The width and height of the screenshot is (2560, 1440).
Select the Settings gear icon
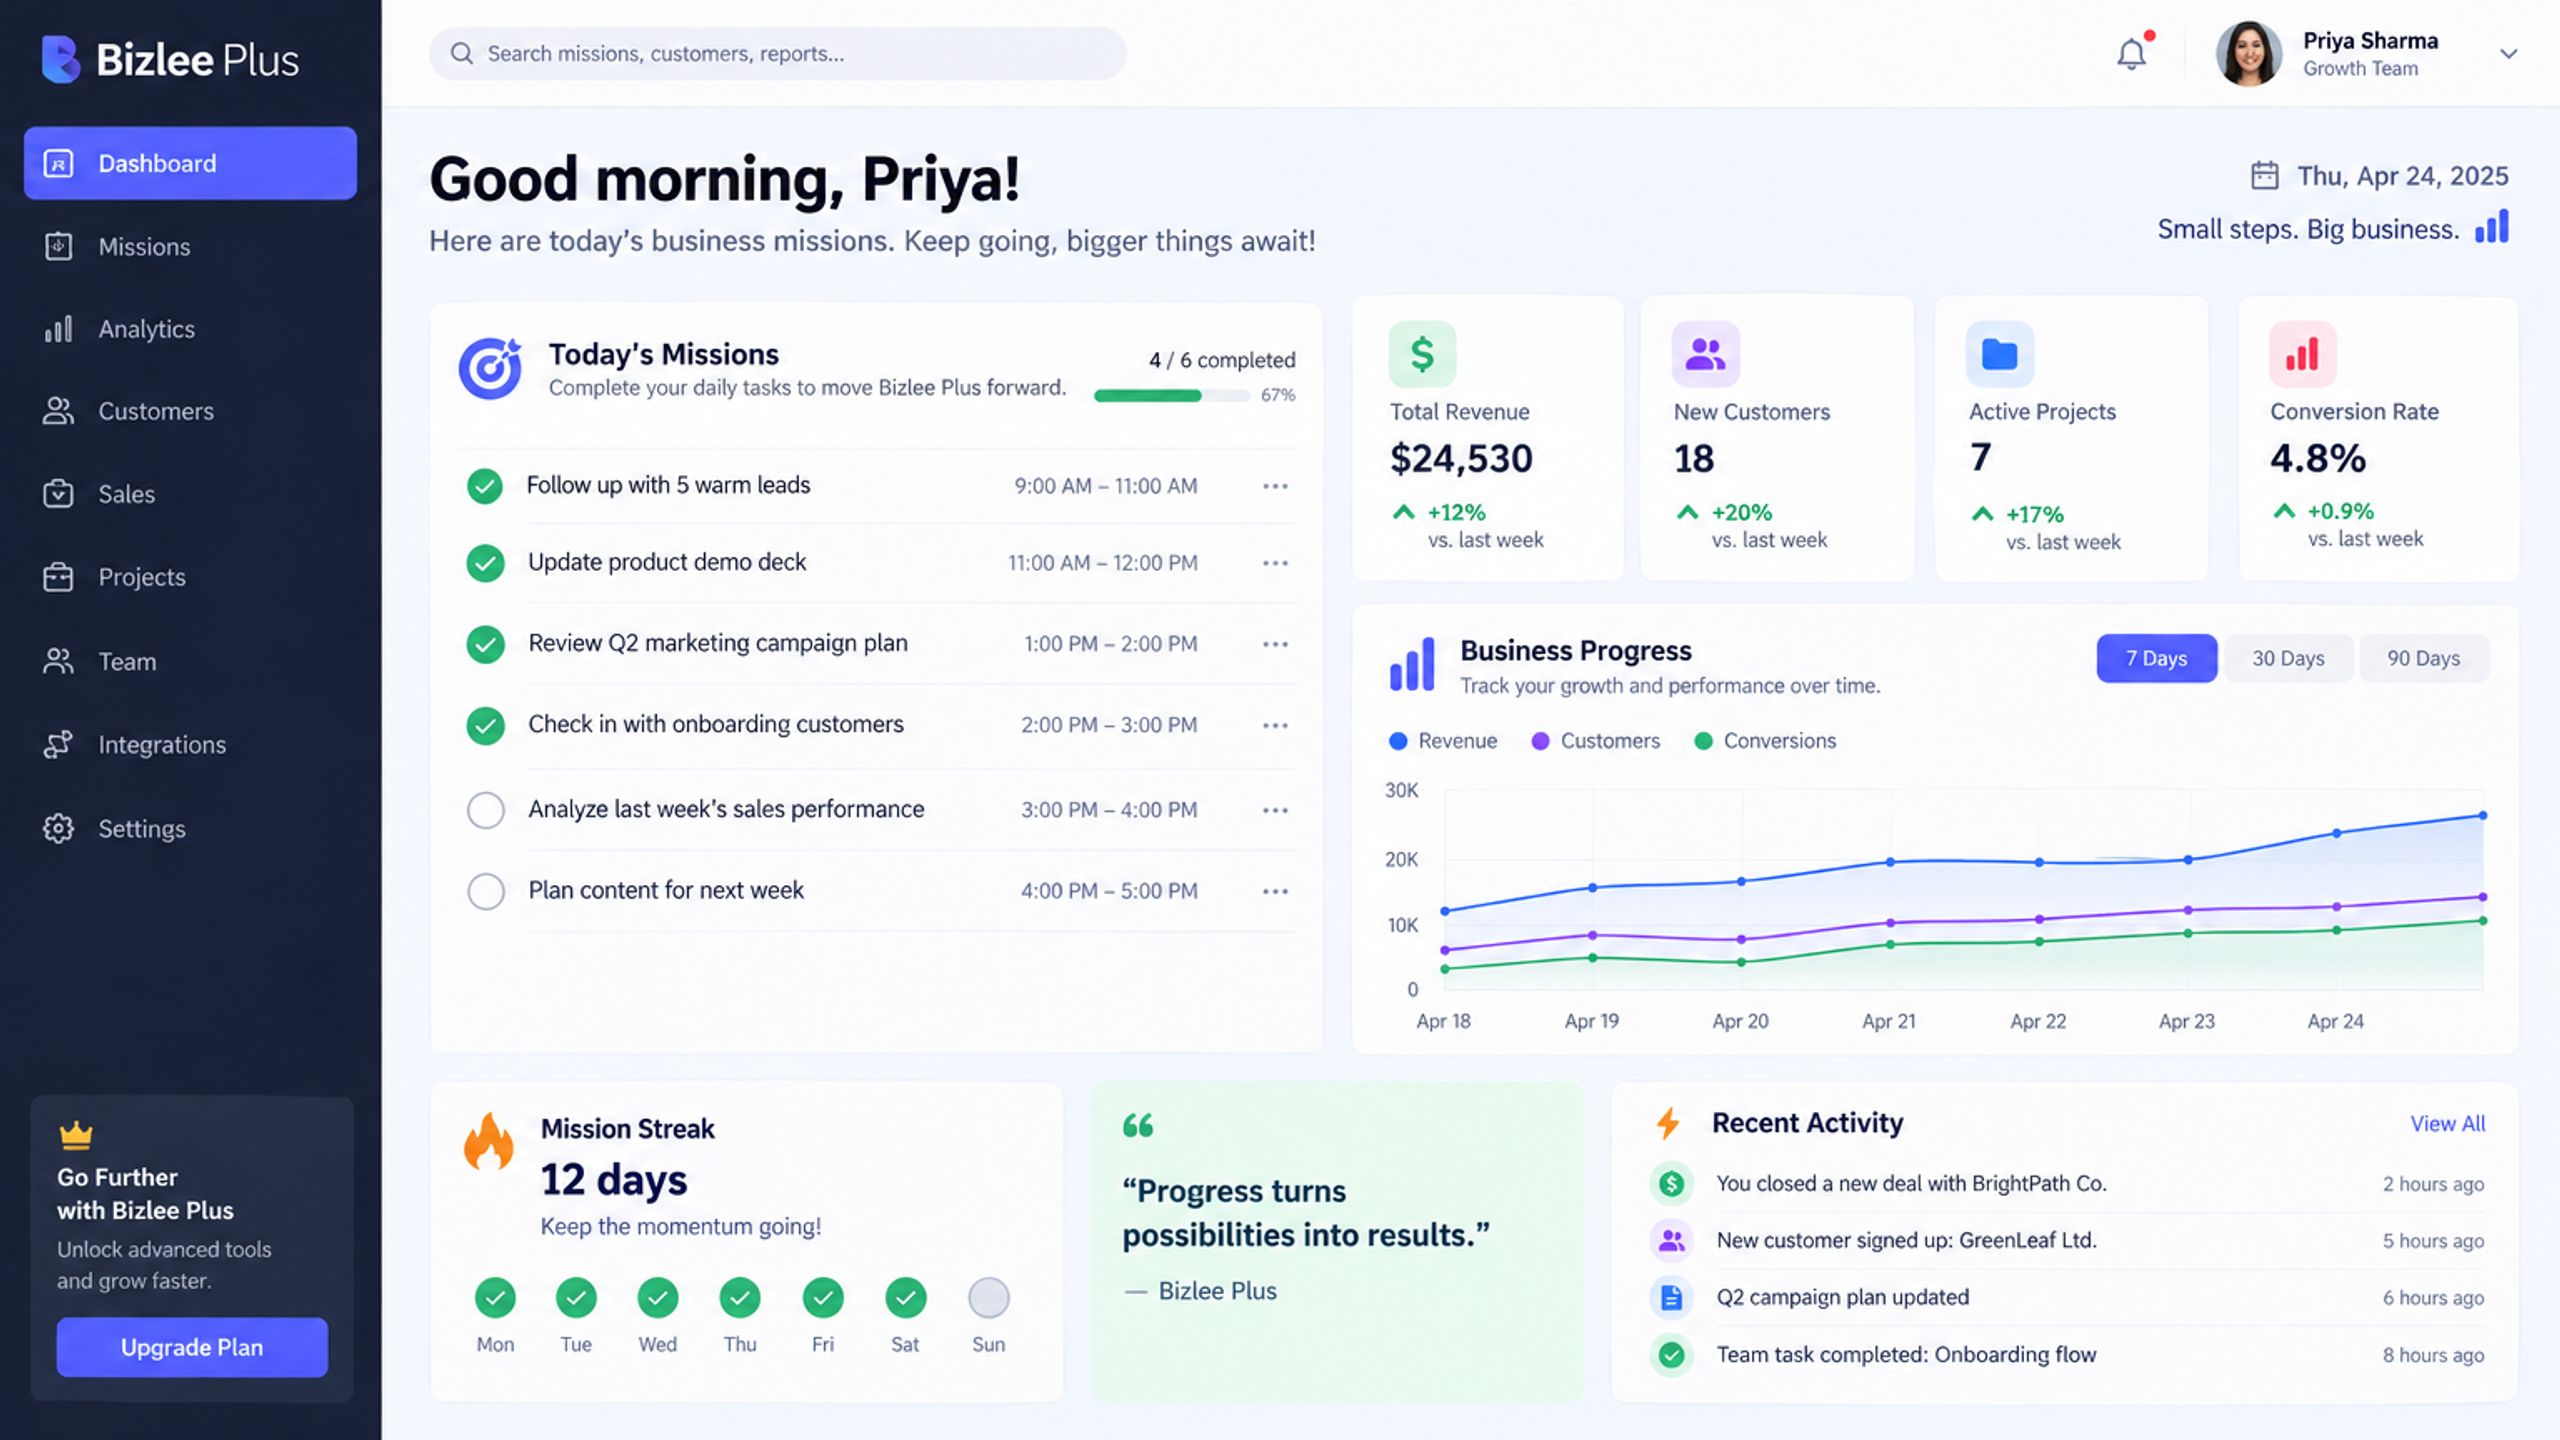tap(59, 828)
